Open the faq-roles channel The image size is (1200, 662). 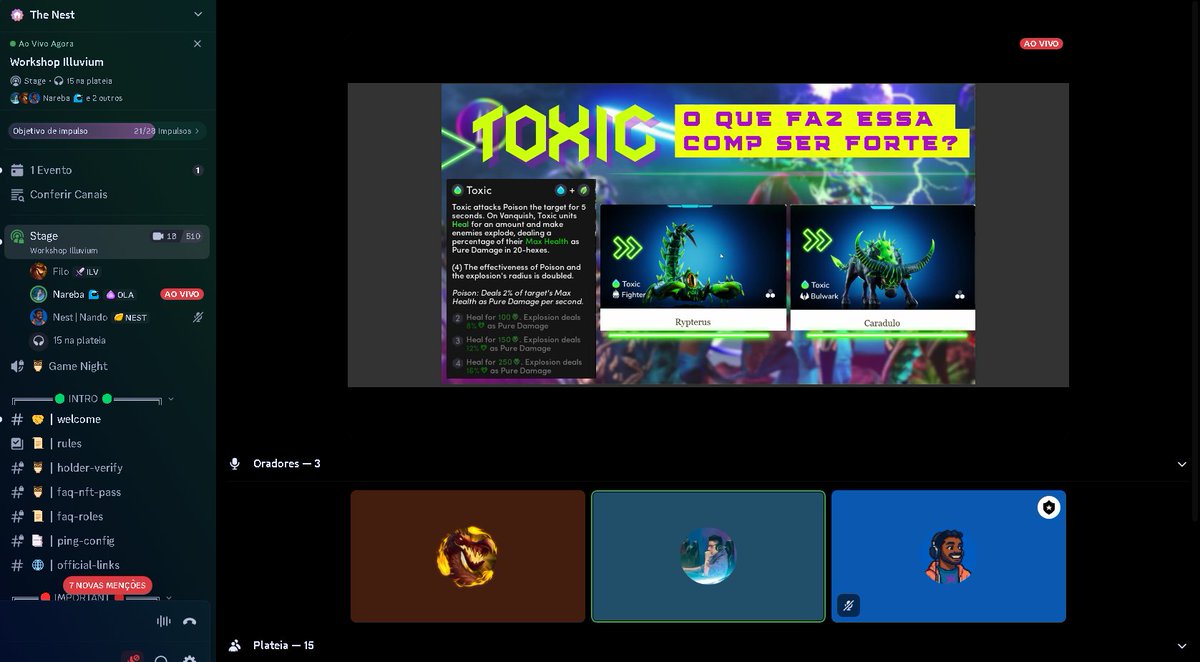pyautogui.click(x=106, y=516)
